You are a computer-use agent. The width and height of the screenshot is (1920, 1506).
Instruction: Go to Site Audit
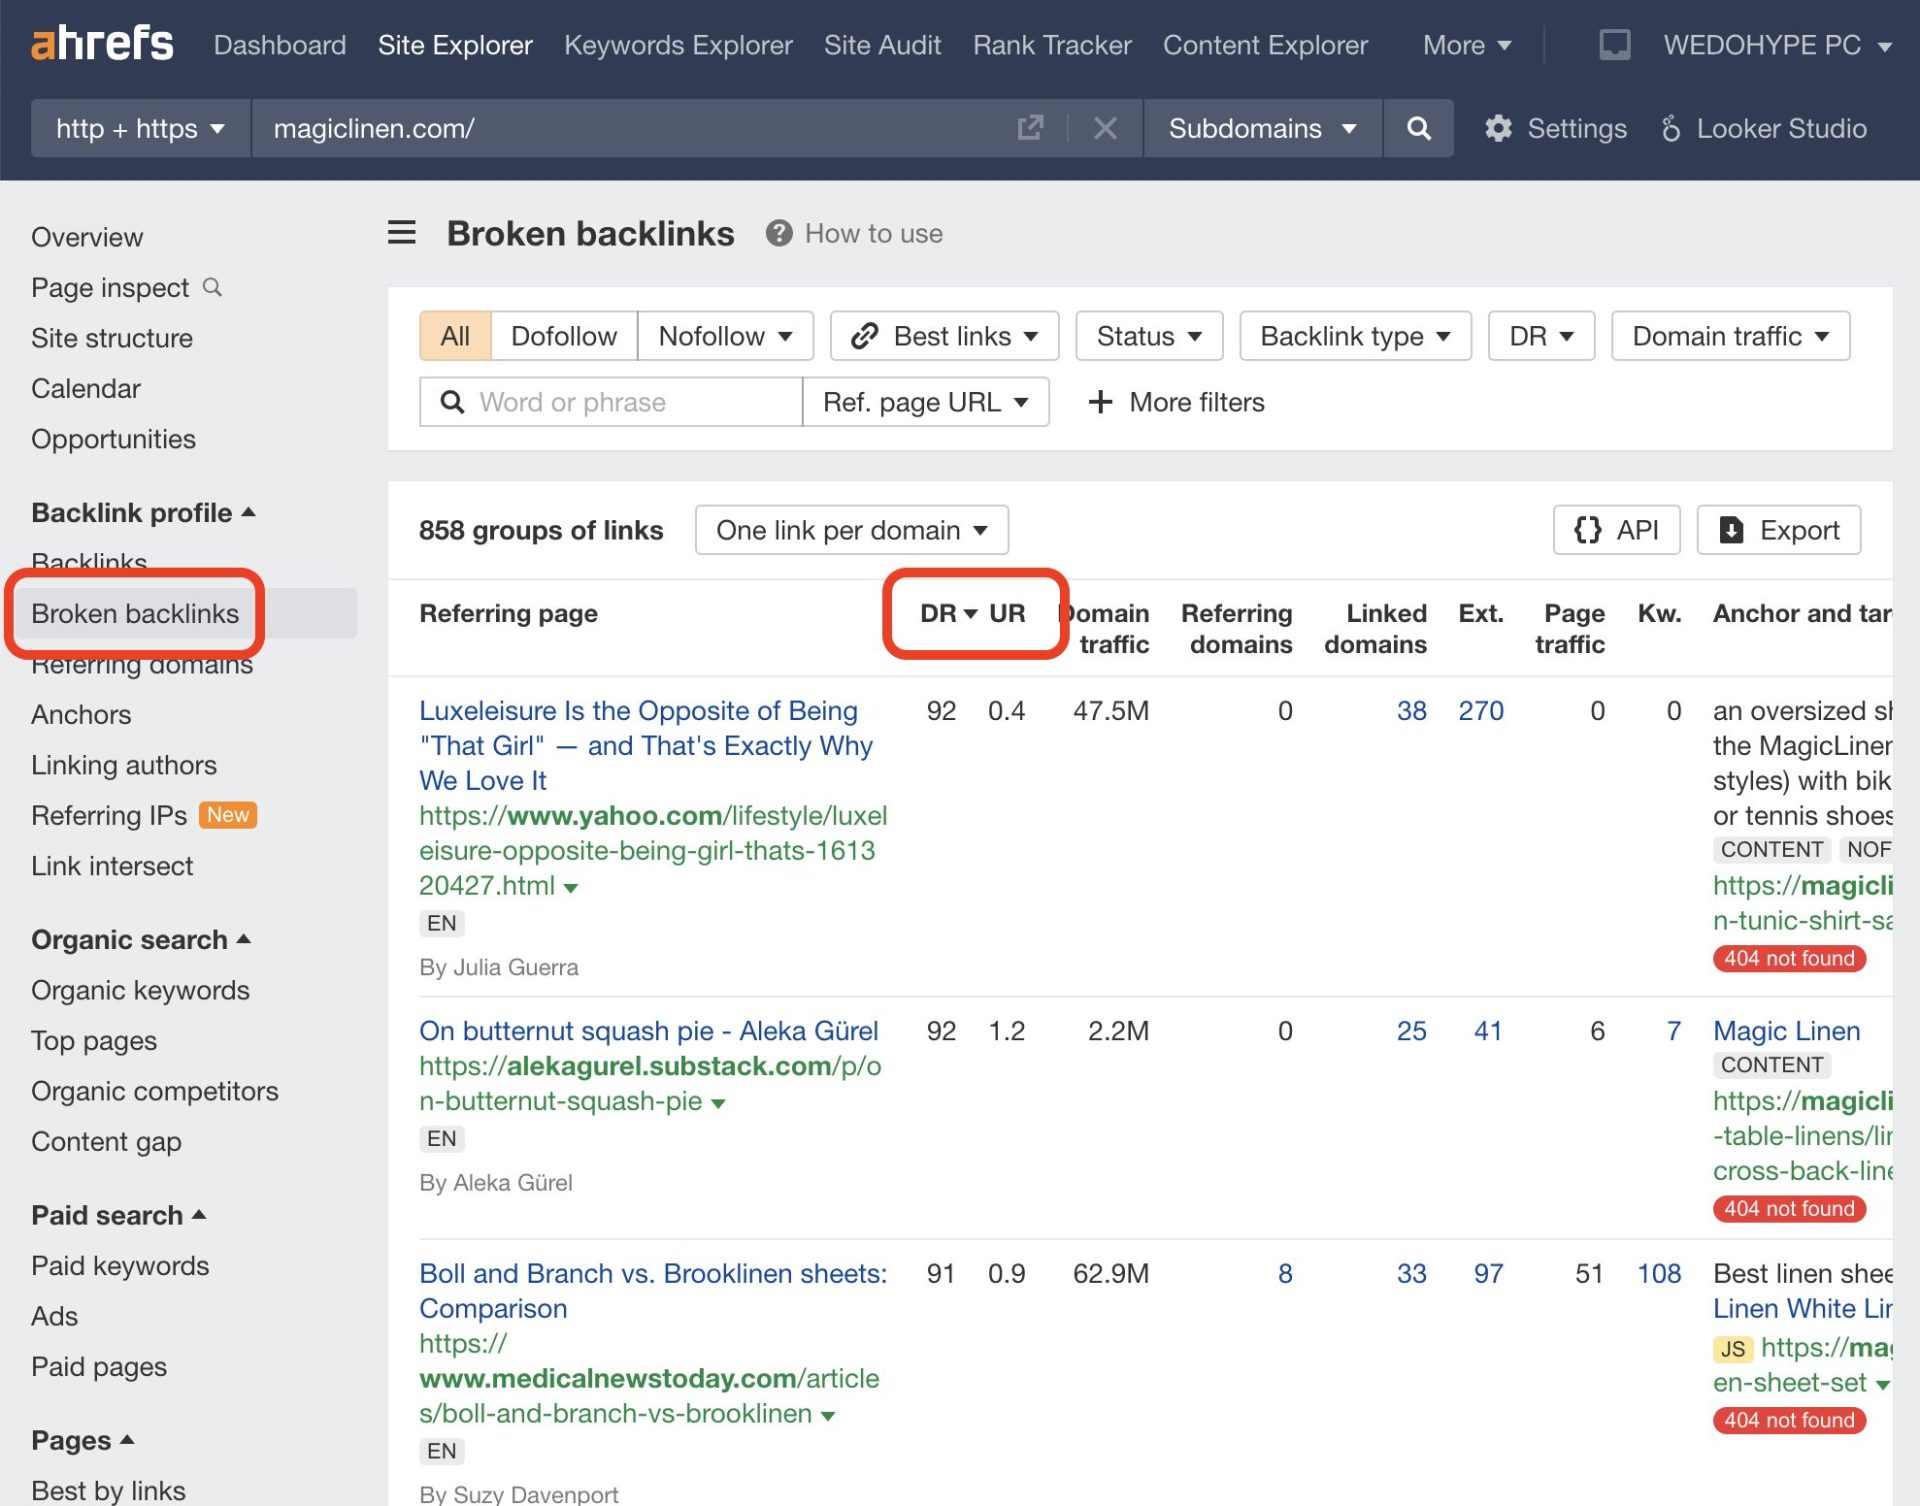882,45
